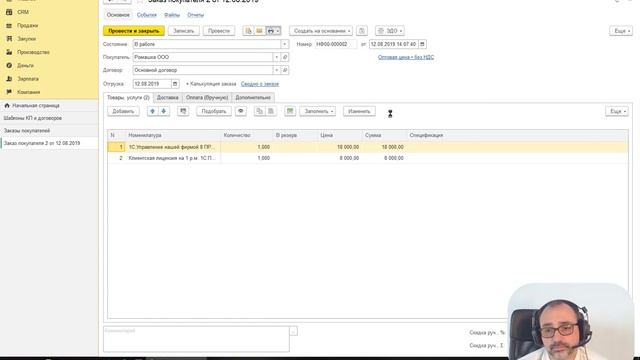640x360 pixels.
Task: Open the Оптовая цена • без НДС link
Action: [x=406, y=57]
